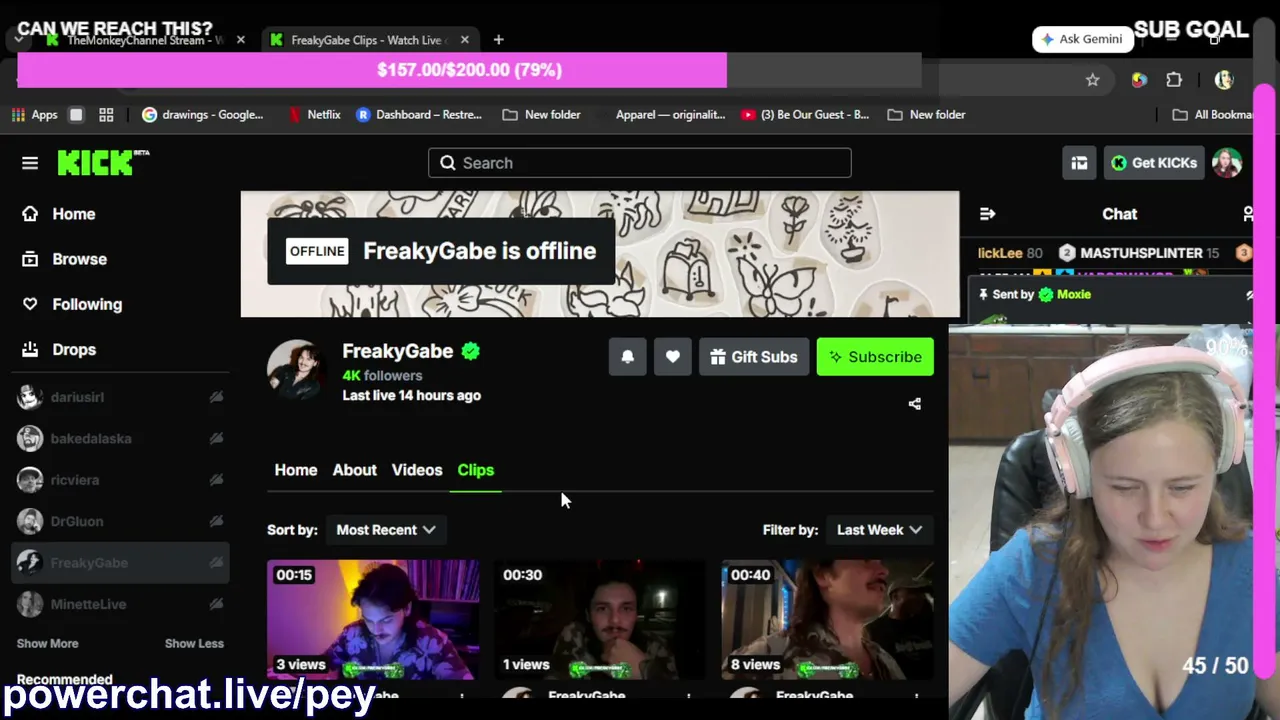The width and height of the screenshot is (1280, 720).
Task: Open the Kick hamburger sidebar menu
Action: coord(30,163)
